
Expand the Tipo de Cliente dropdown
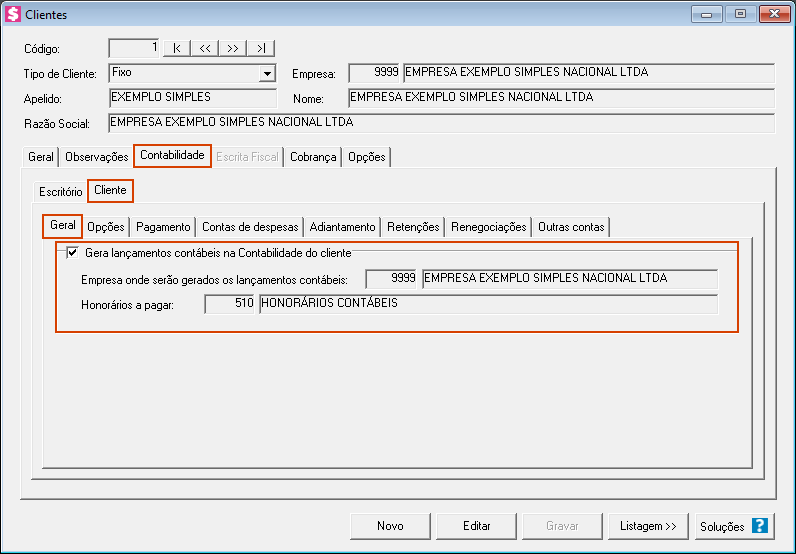(x=267, y=73)
